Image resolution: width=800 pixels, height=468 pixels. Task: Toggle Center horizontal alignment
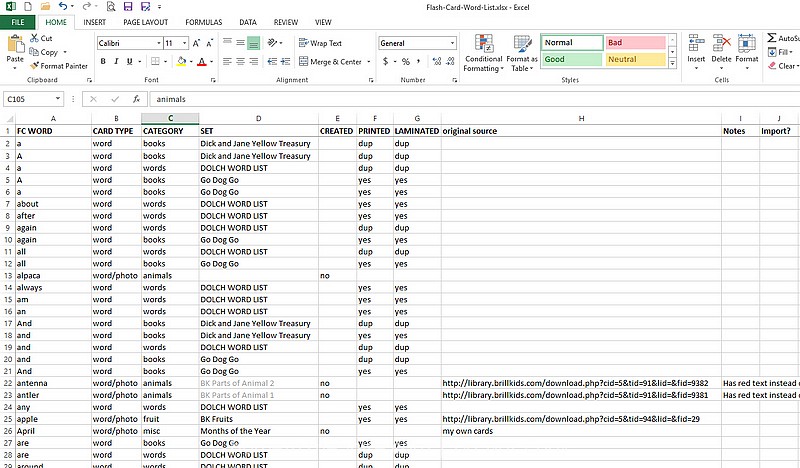[240, 62]
